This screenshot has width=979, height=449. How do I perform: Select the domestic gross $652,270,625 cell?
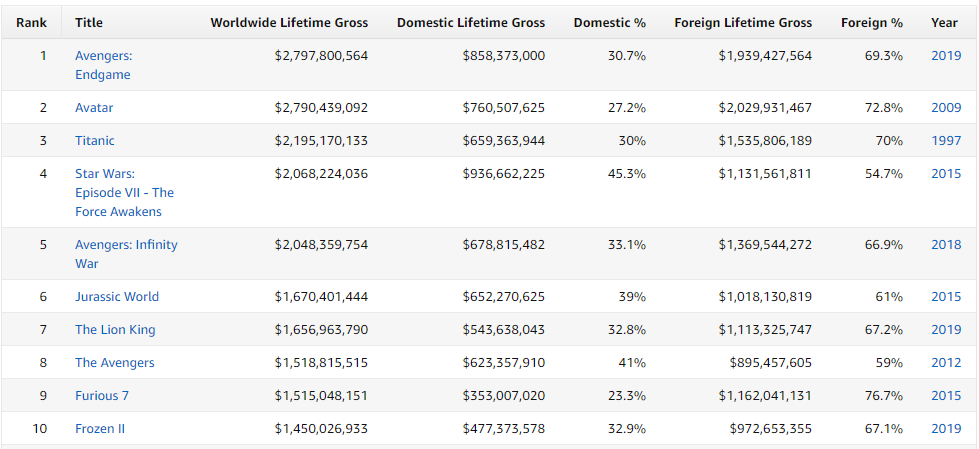504,297
